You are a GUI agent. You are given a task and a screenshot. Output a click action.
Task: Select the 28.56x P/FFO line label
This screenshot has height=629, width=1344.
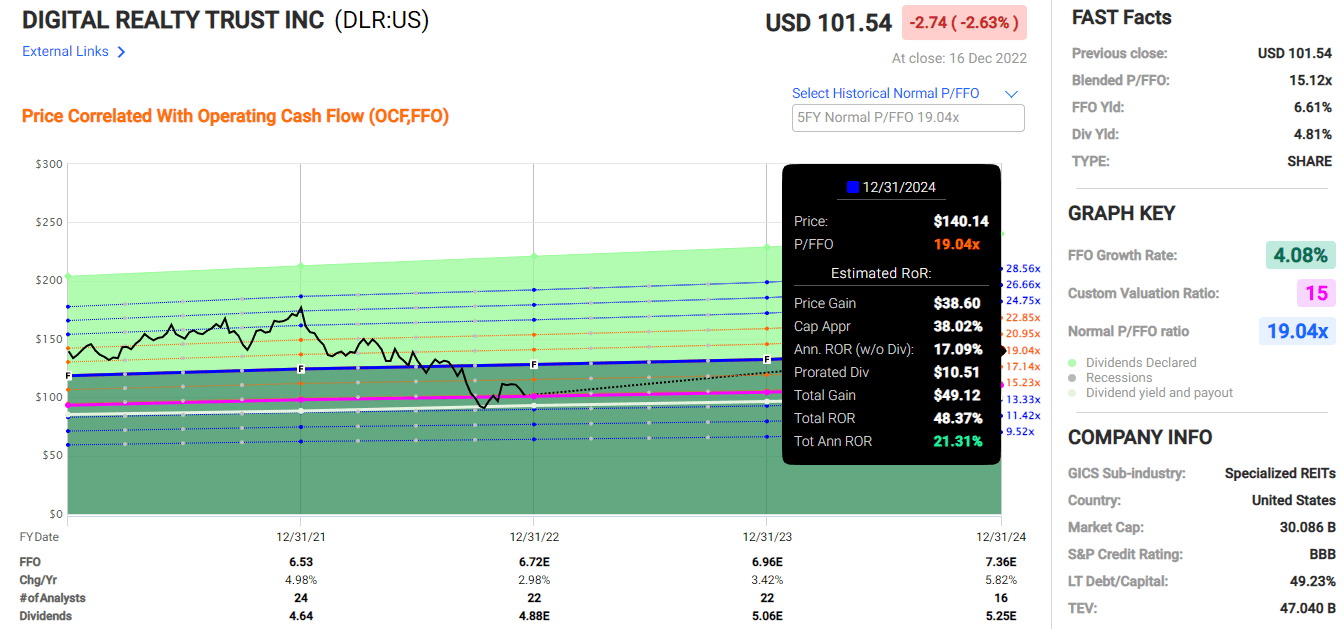1023,268
